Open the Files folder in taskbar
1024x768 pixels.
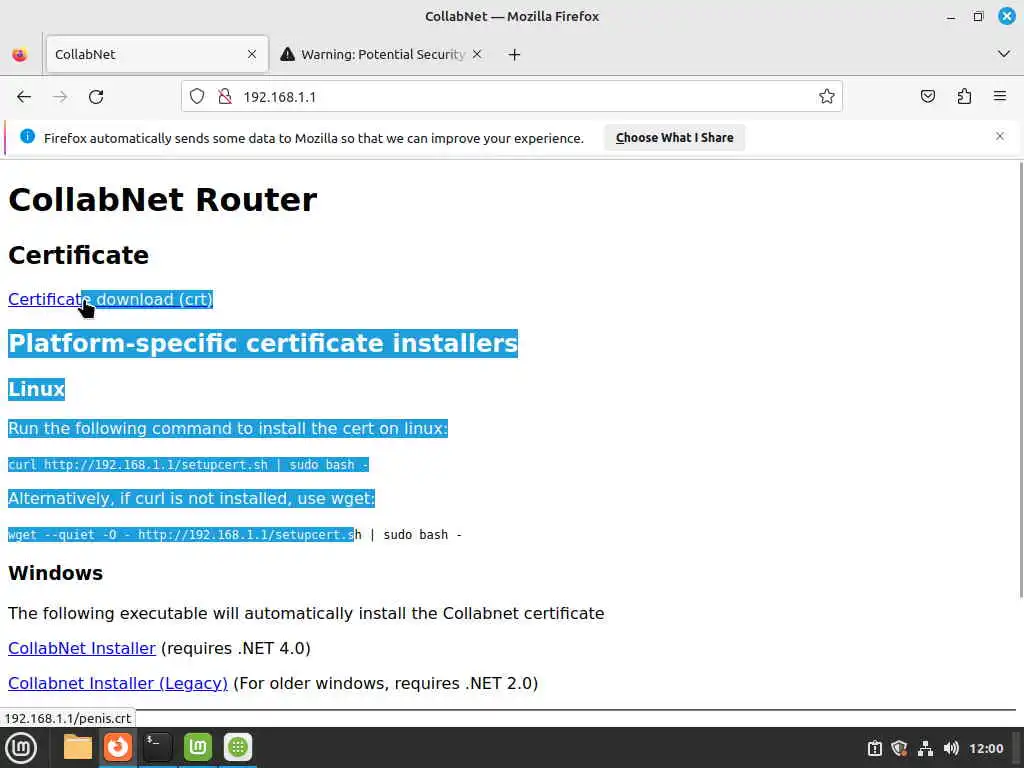(x=78, y=747)
